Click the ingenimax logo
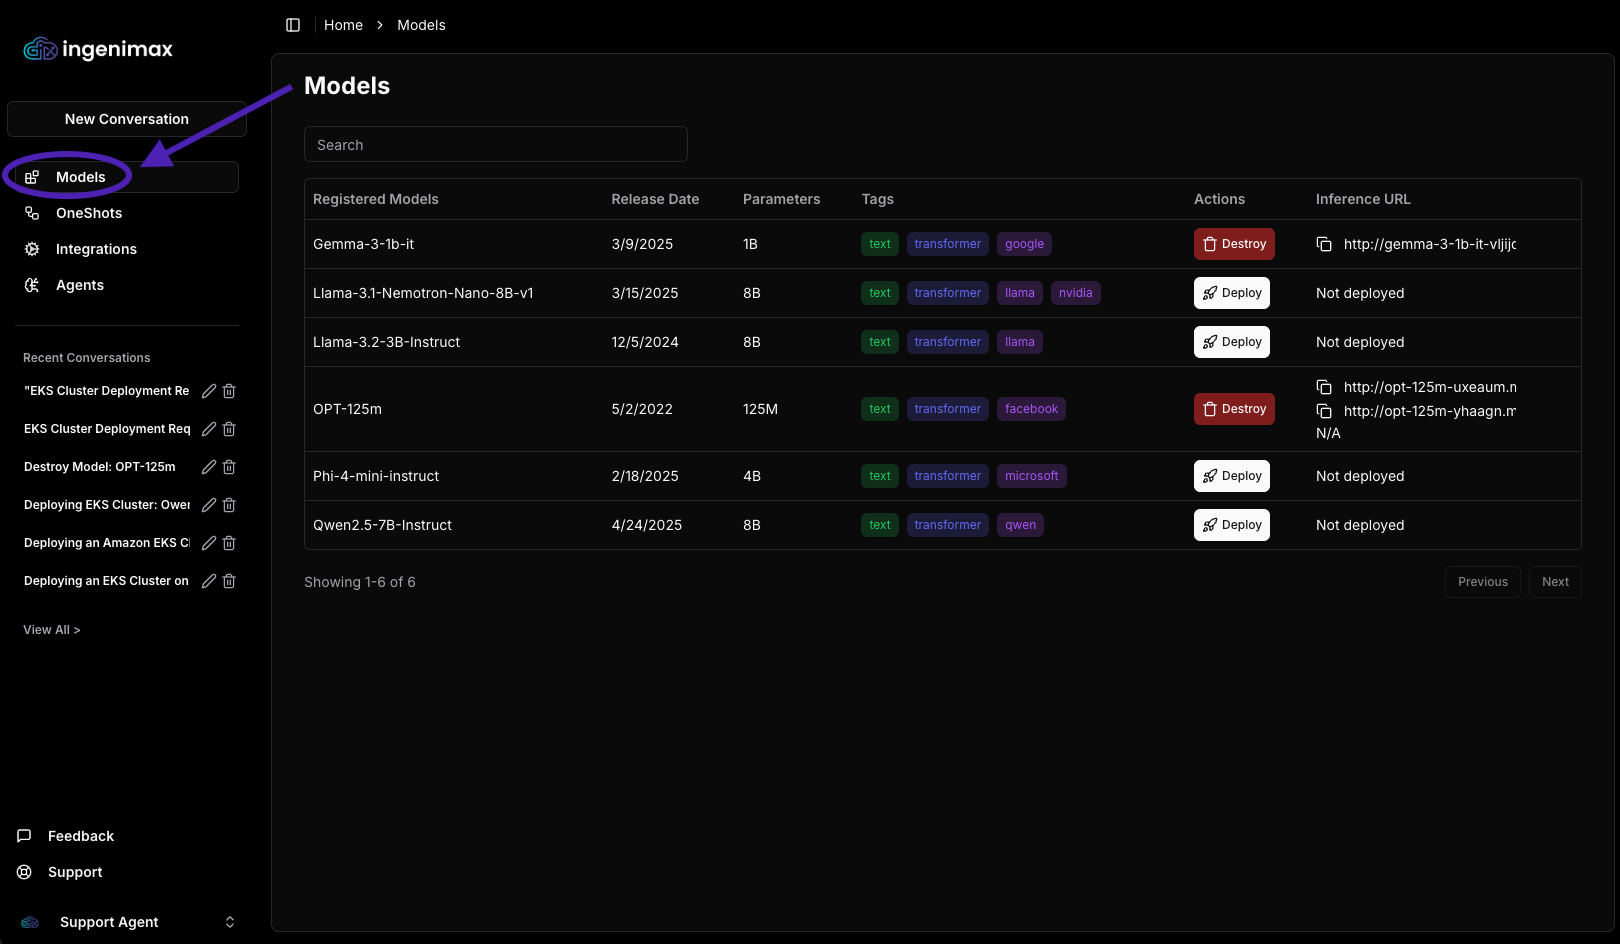The image size is (1620, 944). [98, 49]
